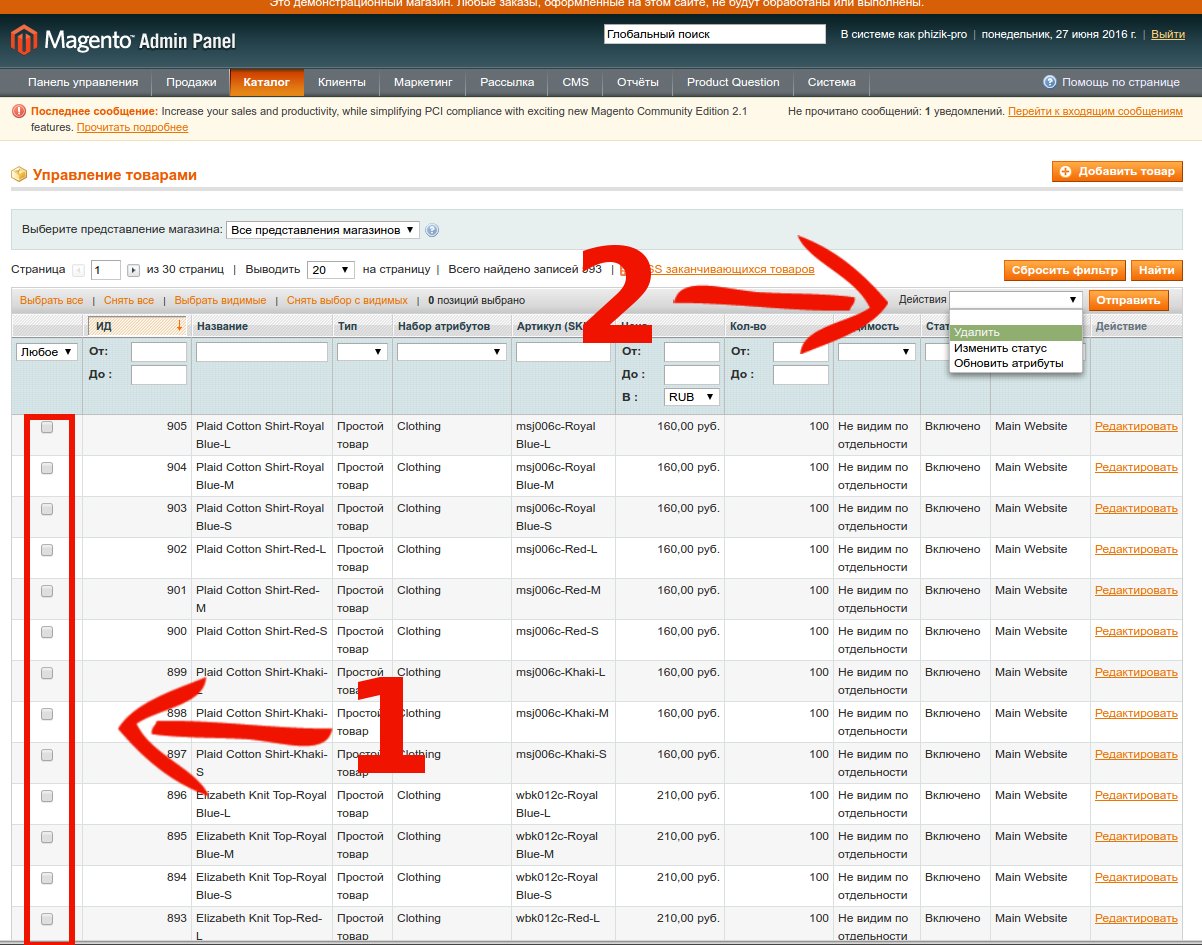Image resolution: width=1202 pixels, height=945 pixels.
Task: Open the Маркетинг menu
Action: (423, 82)
